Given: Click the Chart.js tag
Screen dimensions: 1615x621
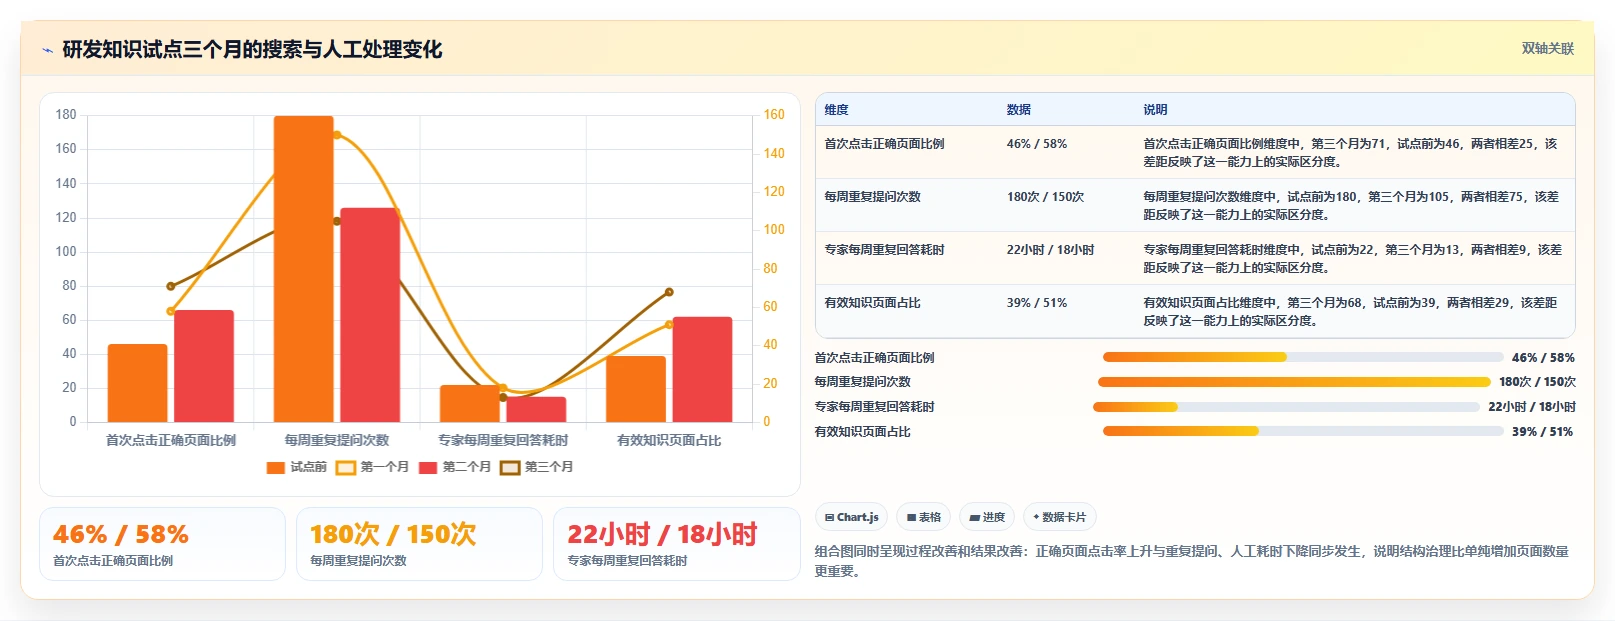Looking at the screenshot, I should 851,517.
